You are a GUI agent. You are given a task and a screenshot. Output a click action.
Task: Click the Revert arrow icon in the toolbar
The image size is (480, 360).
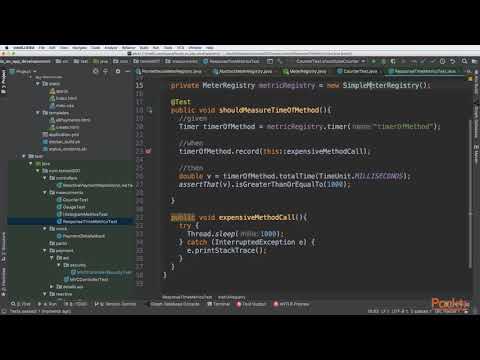(453, 61)
